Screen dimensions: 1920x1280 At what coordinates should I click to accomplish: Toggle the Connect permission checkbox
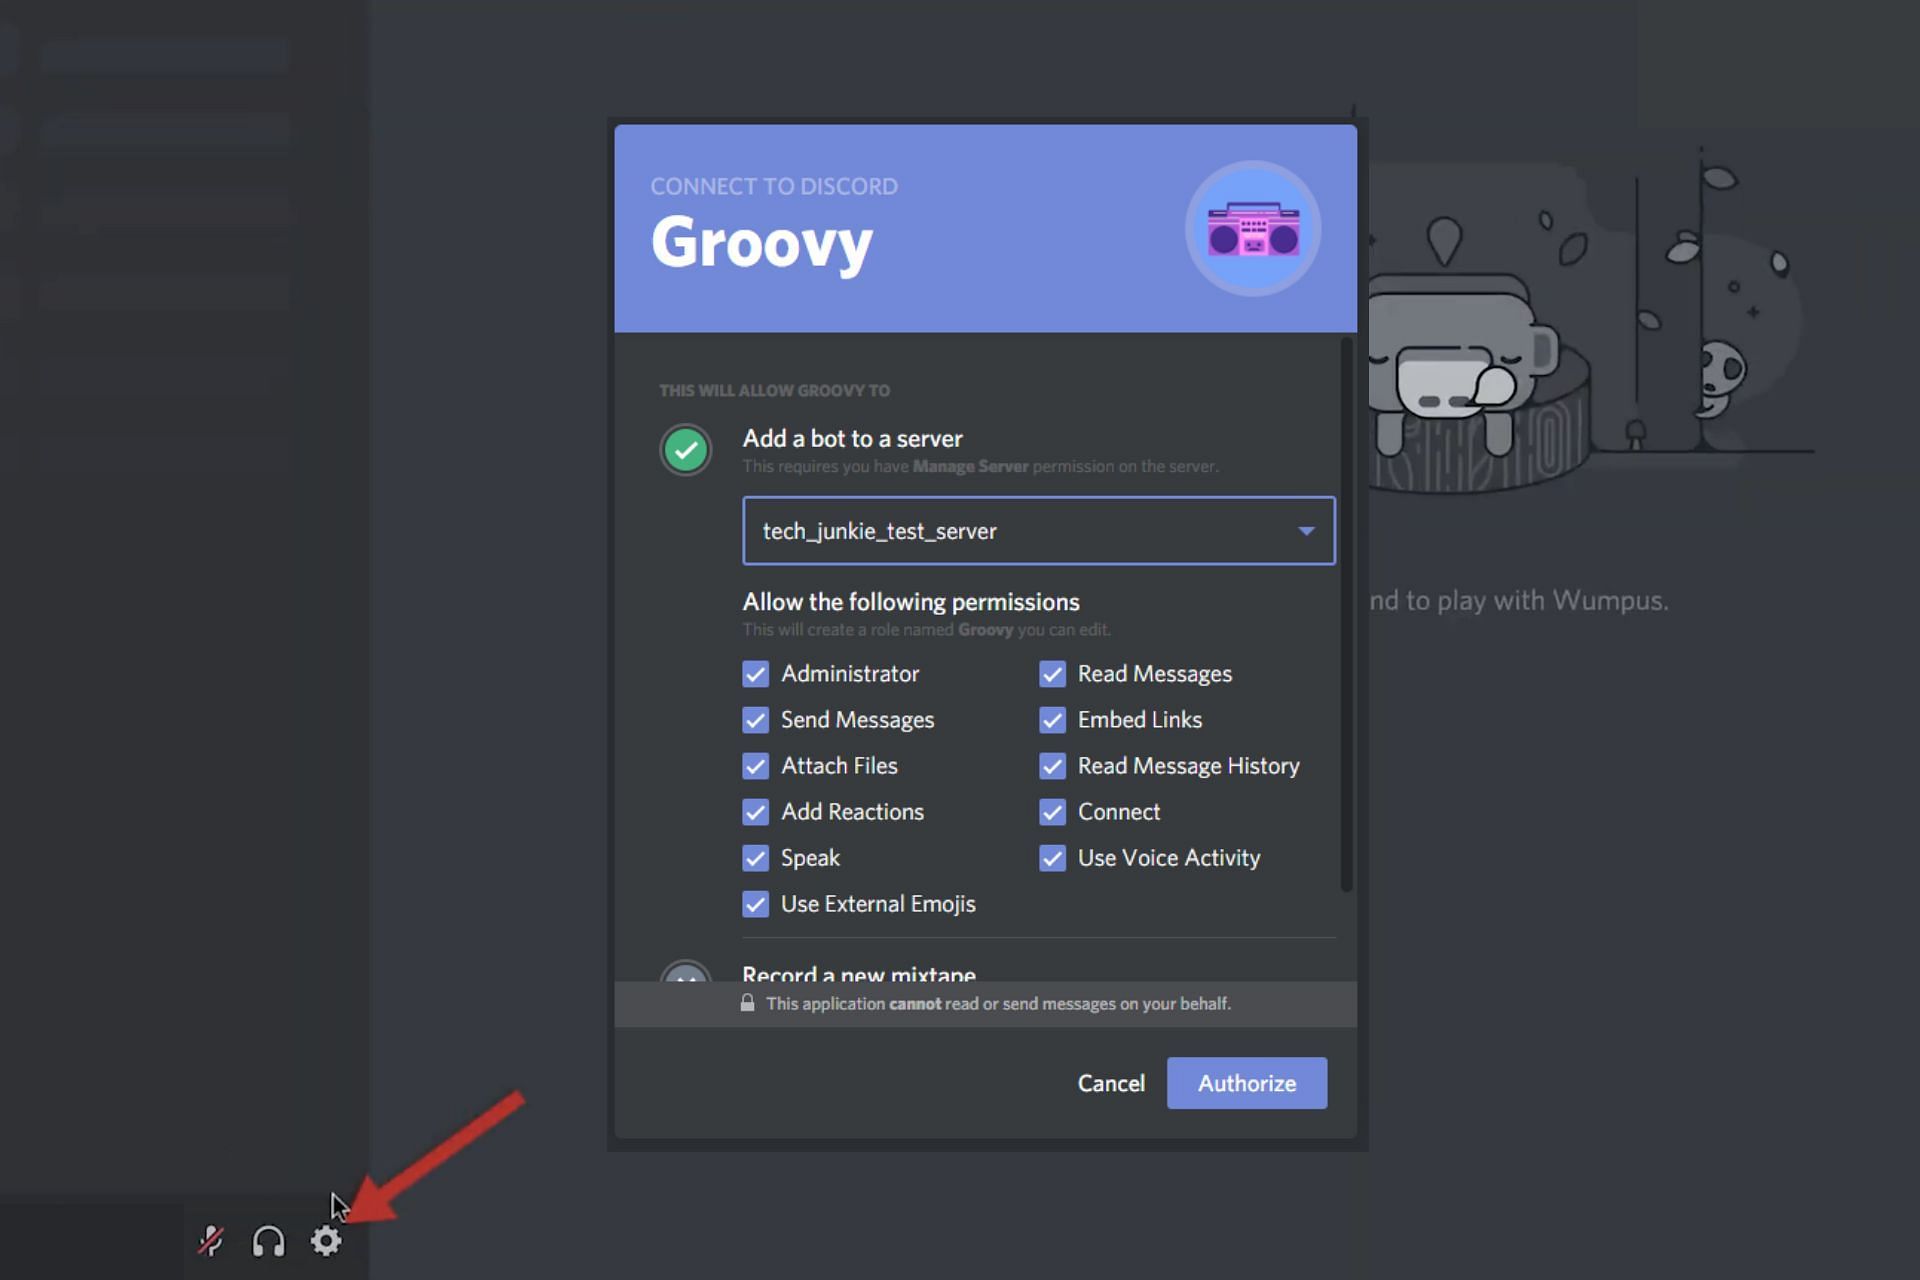point(1053,810)
